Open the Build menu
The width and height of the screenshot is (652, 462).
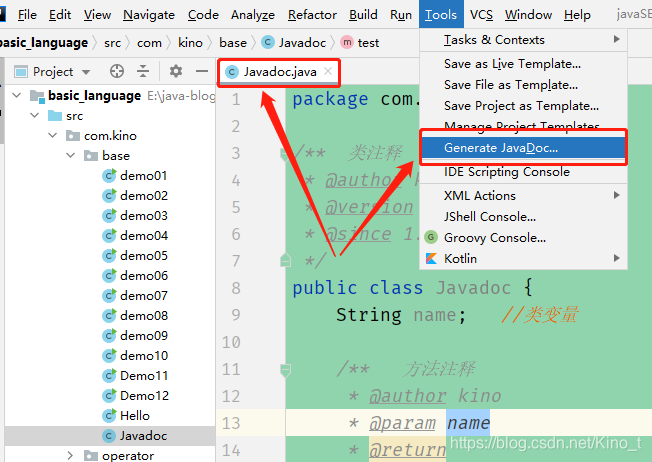pyautogui.click(x=363, y=15)
